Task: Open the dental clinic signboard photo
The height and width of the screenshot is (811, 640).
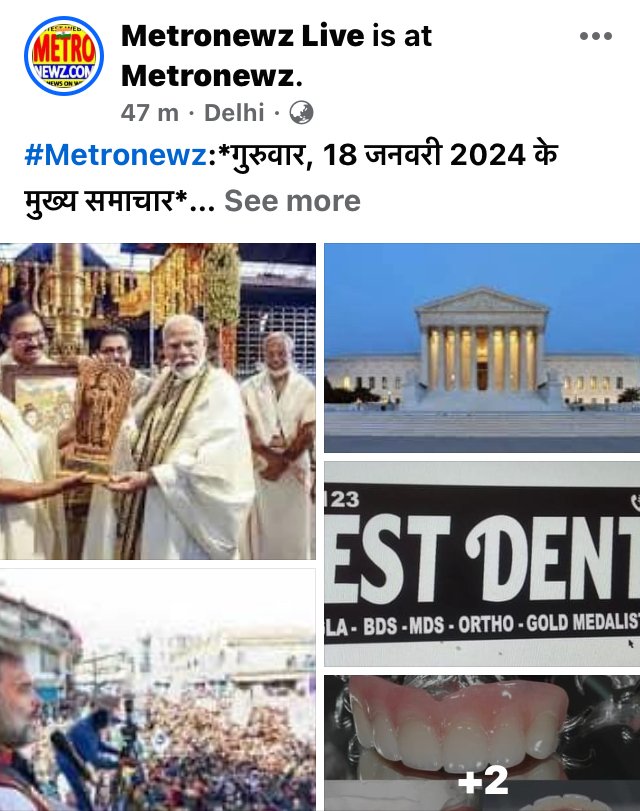Action: click(482, 564)
